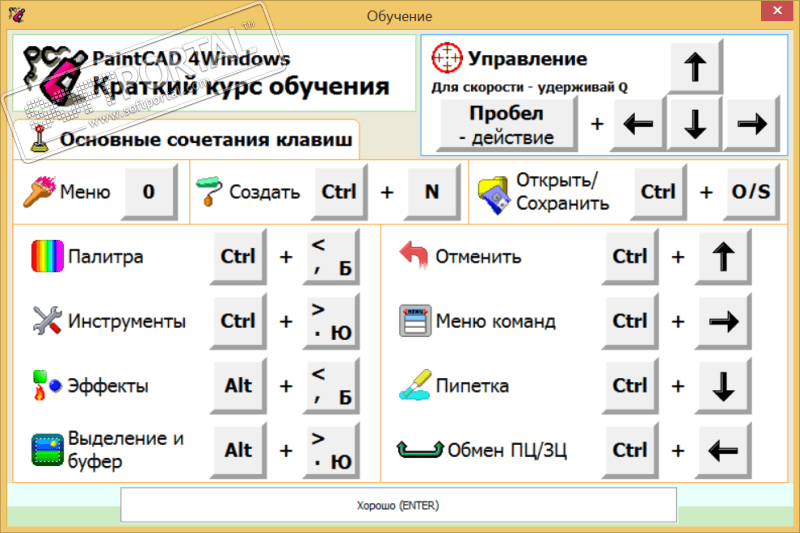Click the rainbow Палитра icon

47,256
